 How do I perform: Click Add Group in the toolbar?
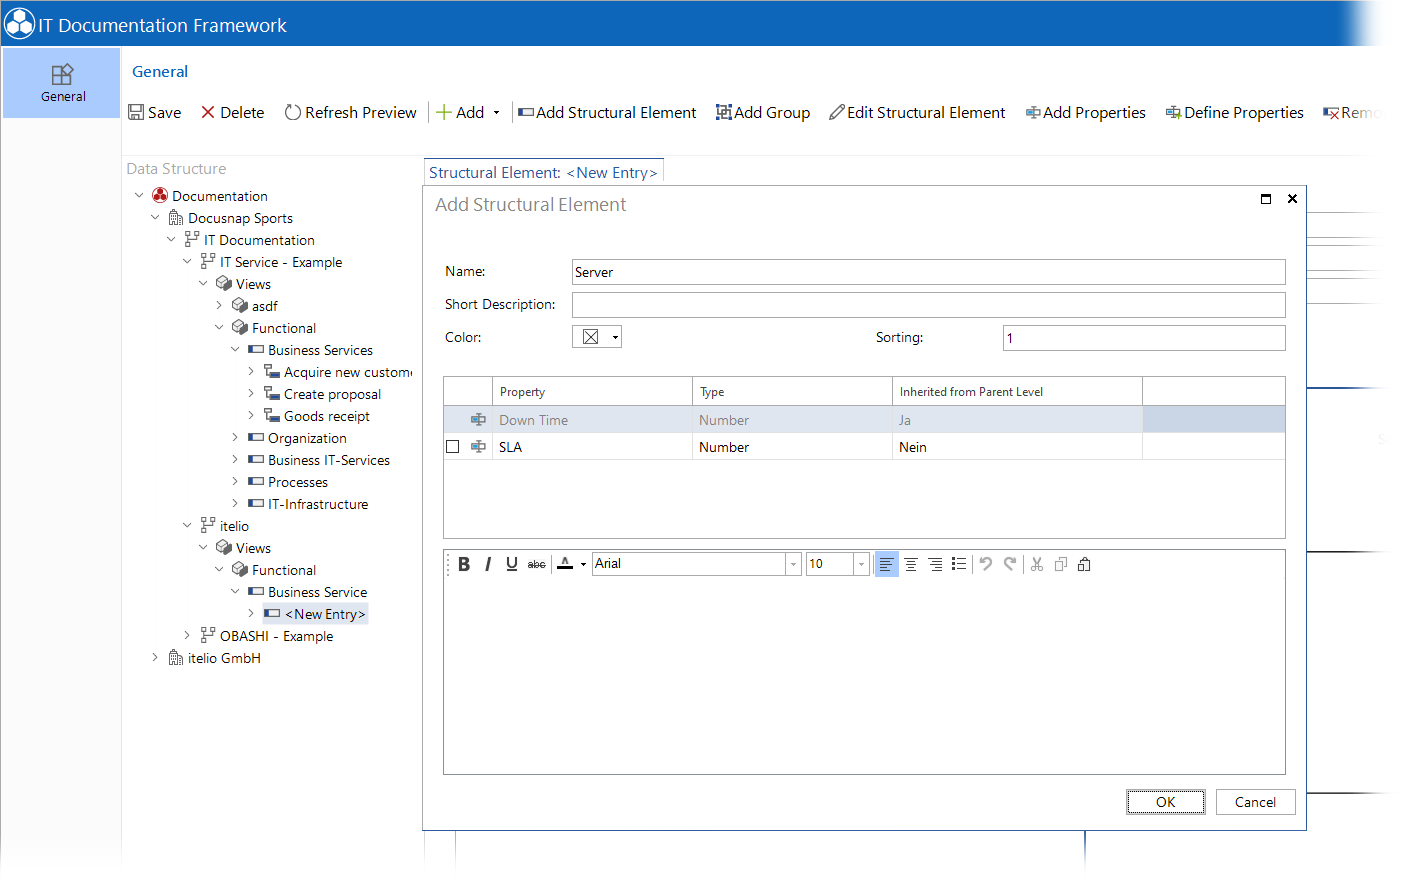(762, 112)
